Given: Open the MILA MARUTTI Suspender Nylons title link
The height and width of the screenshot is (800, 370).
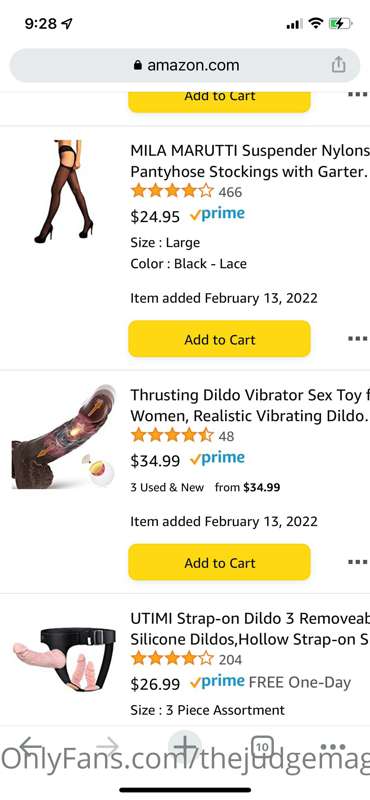Looking at the screenshot, I should pos(250,161).
